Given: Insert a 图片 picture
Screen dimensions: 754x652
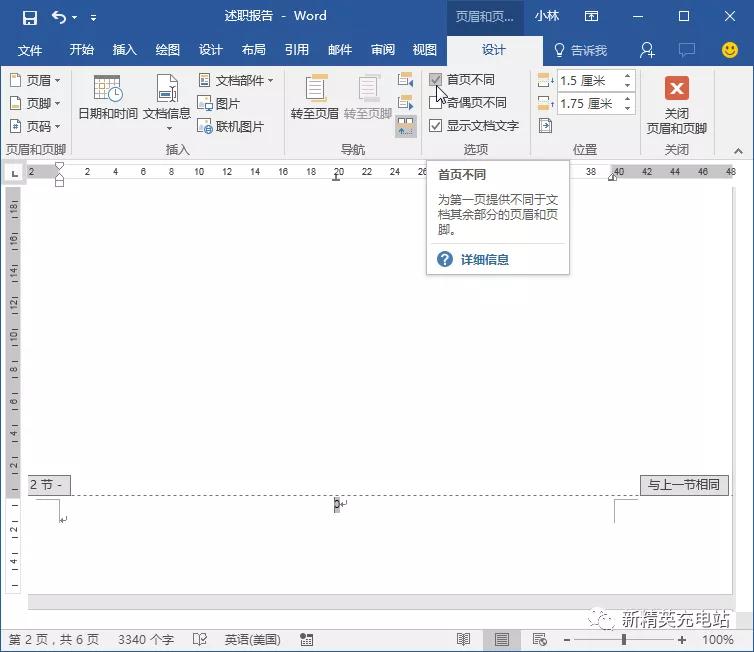Looking at the screenshot, I should tap(219, 103).
